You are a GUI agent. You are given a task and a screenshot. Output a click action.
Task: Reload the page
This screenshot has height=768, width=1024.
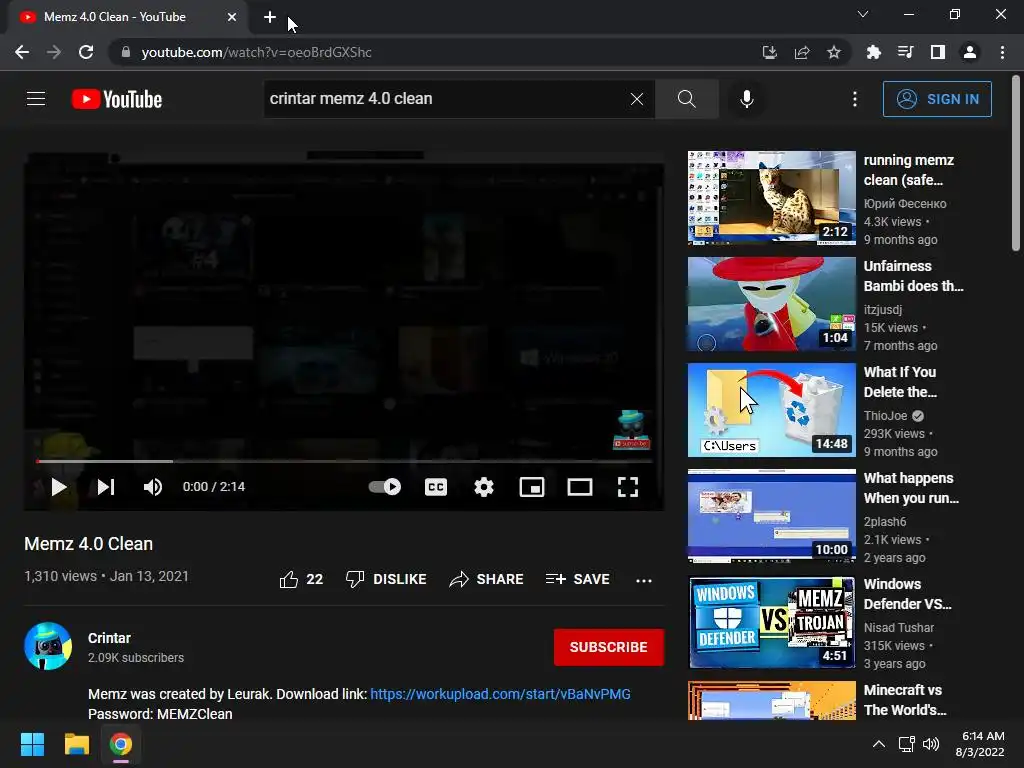pos(86,52)
